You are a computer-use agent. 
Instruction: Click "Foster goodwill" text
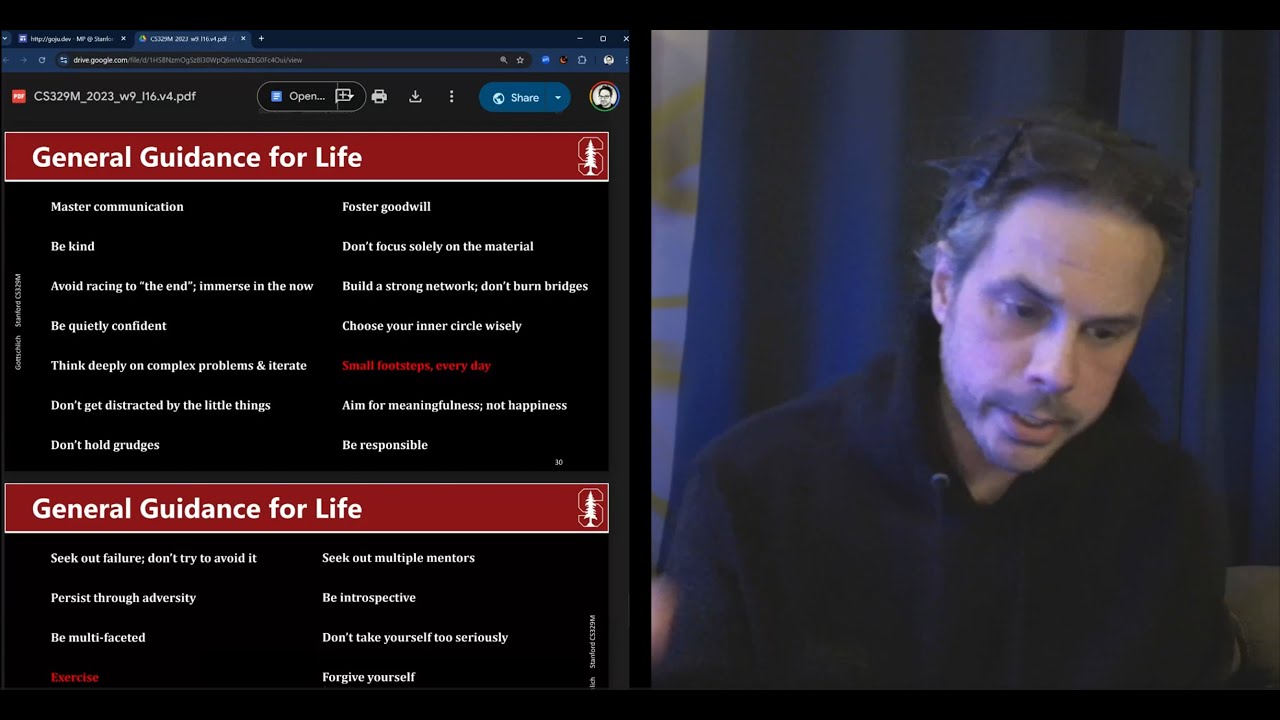click(x=386, y=207)
